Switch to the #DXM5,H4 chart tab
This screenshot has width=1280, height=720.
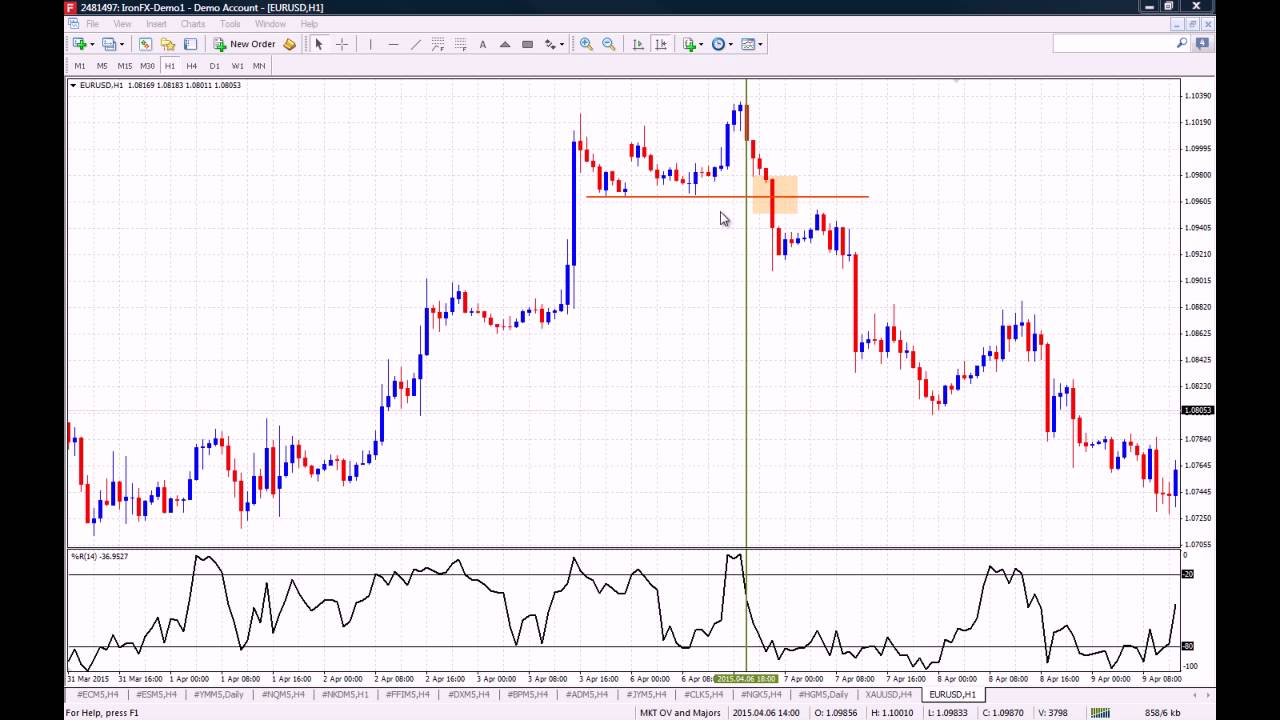[x=469, y=694]
